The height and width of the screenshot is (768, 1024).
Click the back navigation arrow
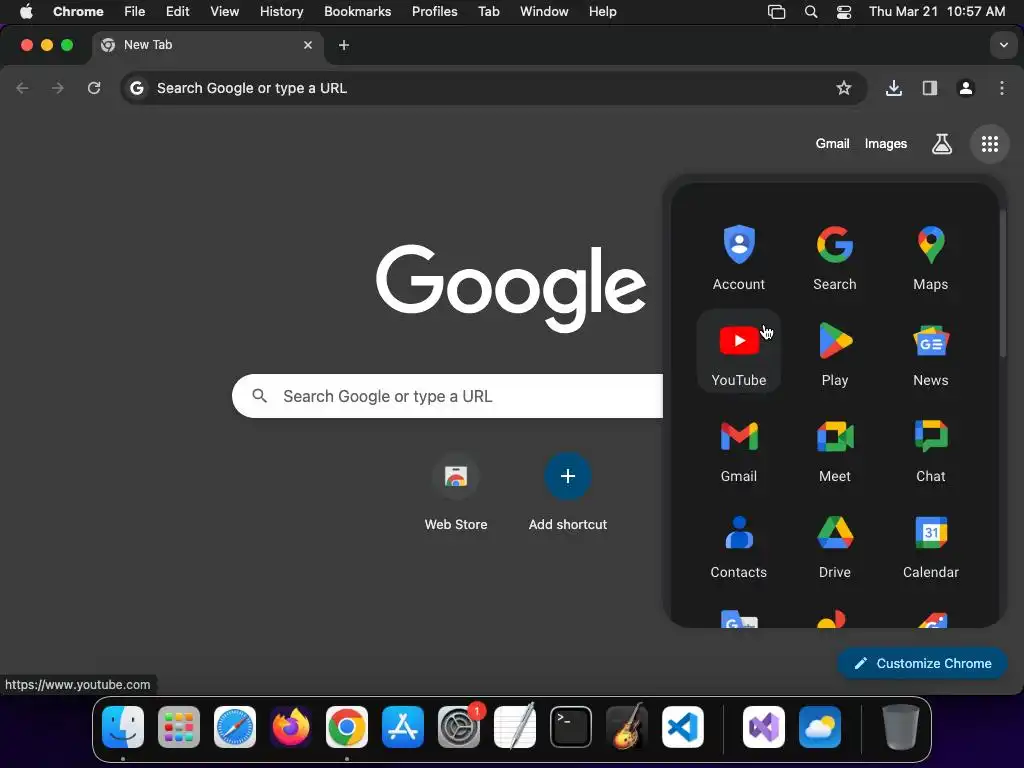22,88
